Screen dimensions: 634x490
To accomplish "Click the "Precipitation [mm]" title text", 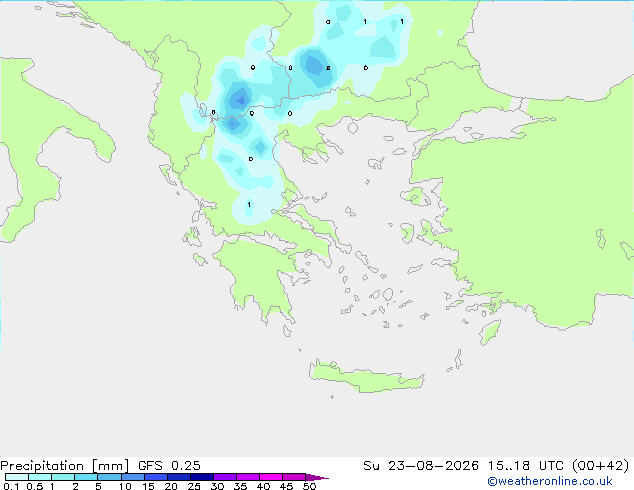I will (x=65, y=466).
